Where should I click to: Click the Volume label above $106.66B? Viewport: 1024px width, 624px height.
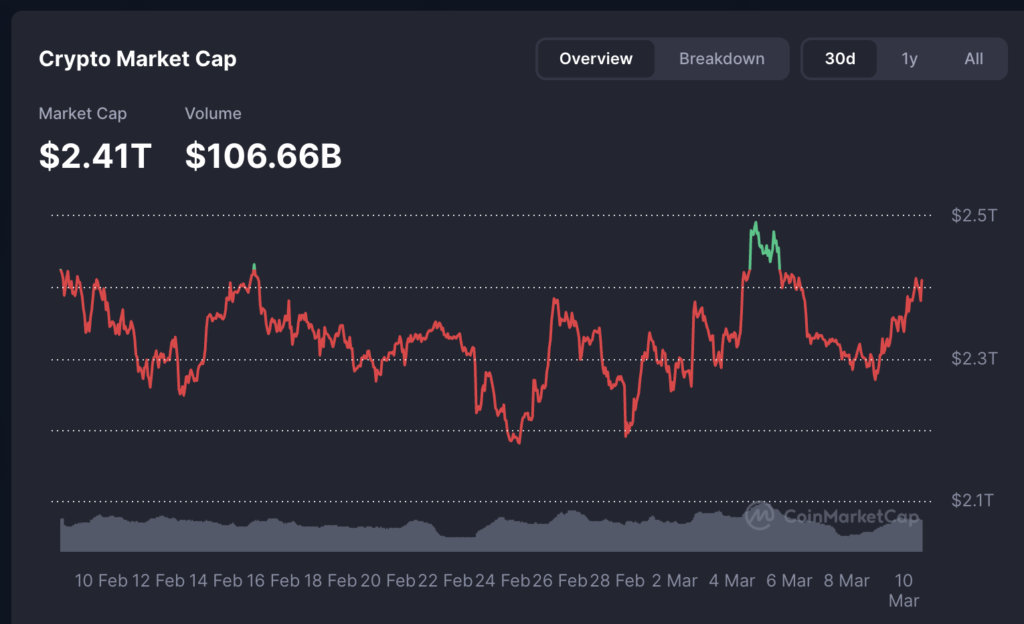pyautogui.click(x=213, y=114)
